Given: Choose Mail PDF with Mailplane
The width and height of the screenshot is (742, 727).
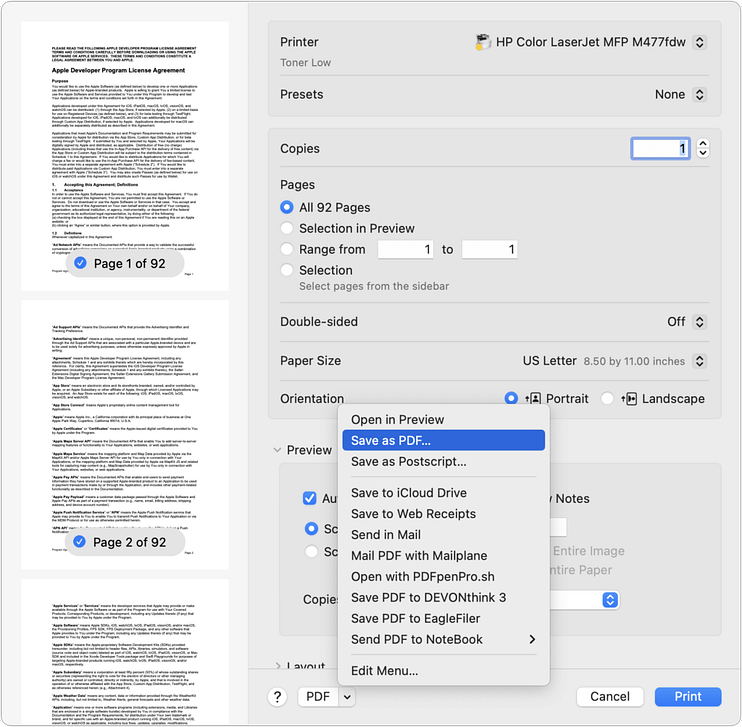Looking at the screenshot, I should pos(443,556).
